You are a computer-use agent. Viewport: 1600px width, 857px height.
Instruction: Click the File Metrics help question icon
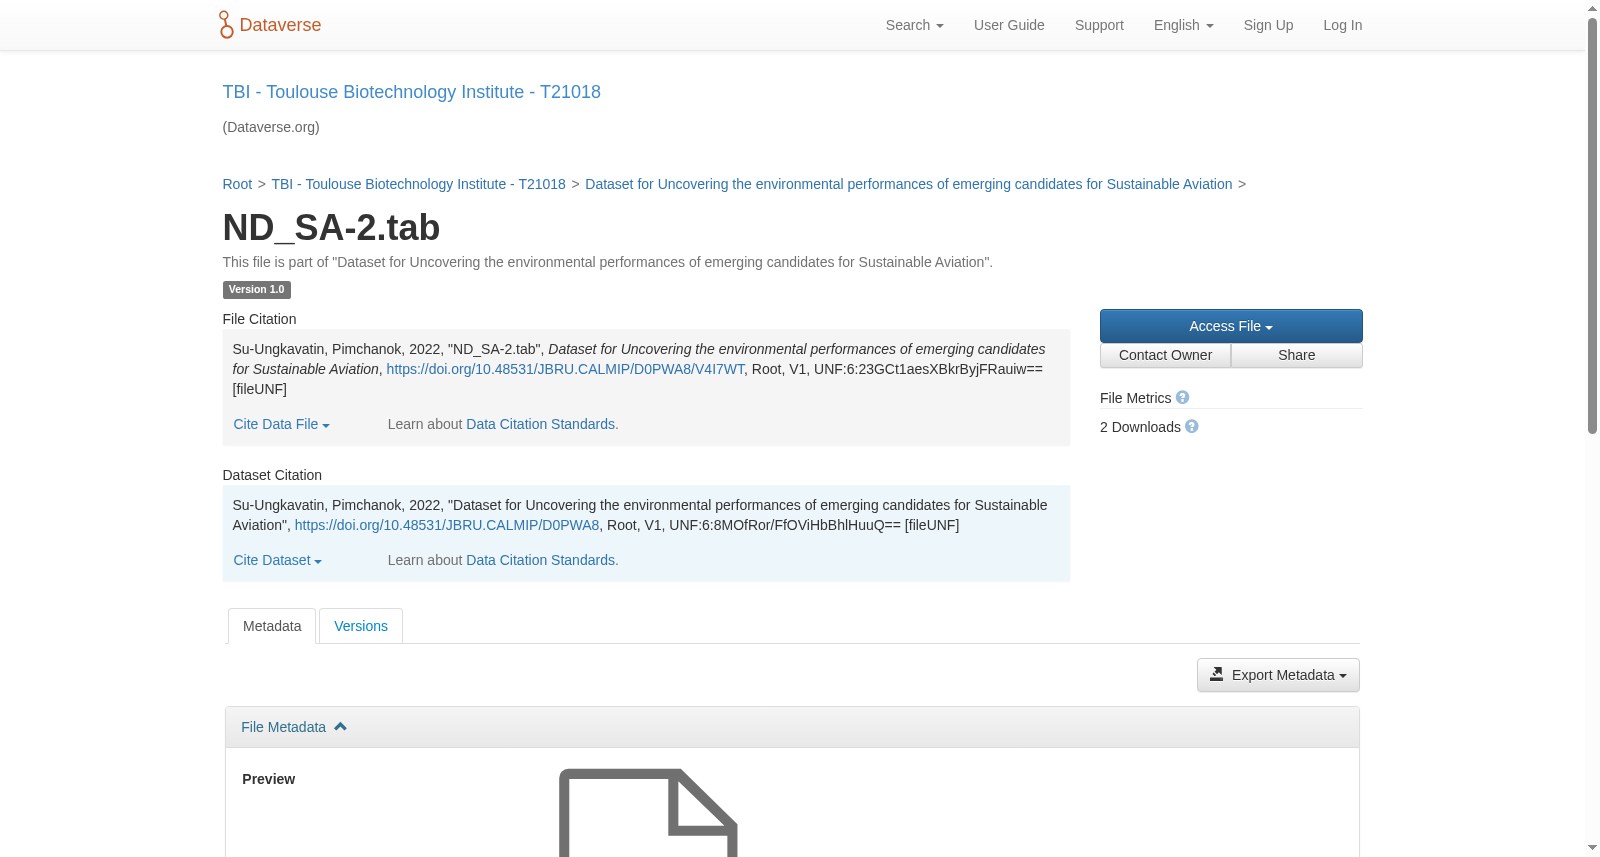[x=1182, y=398]
